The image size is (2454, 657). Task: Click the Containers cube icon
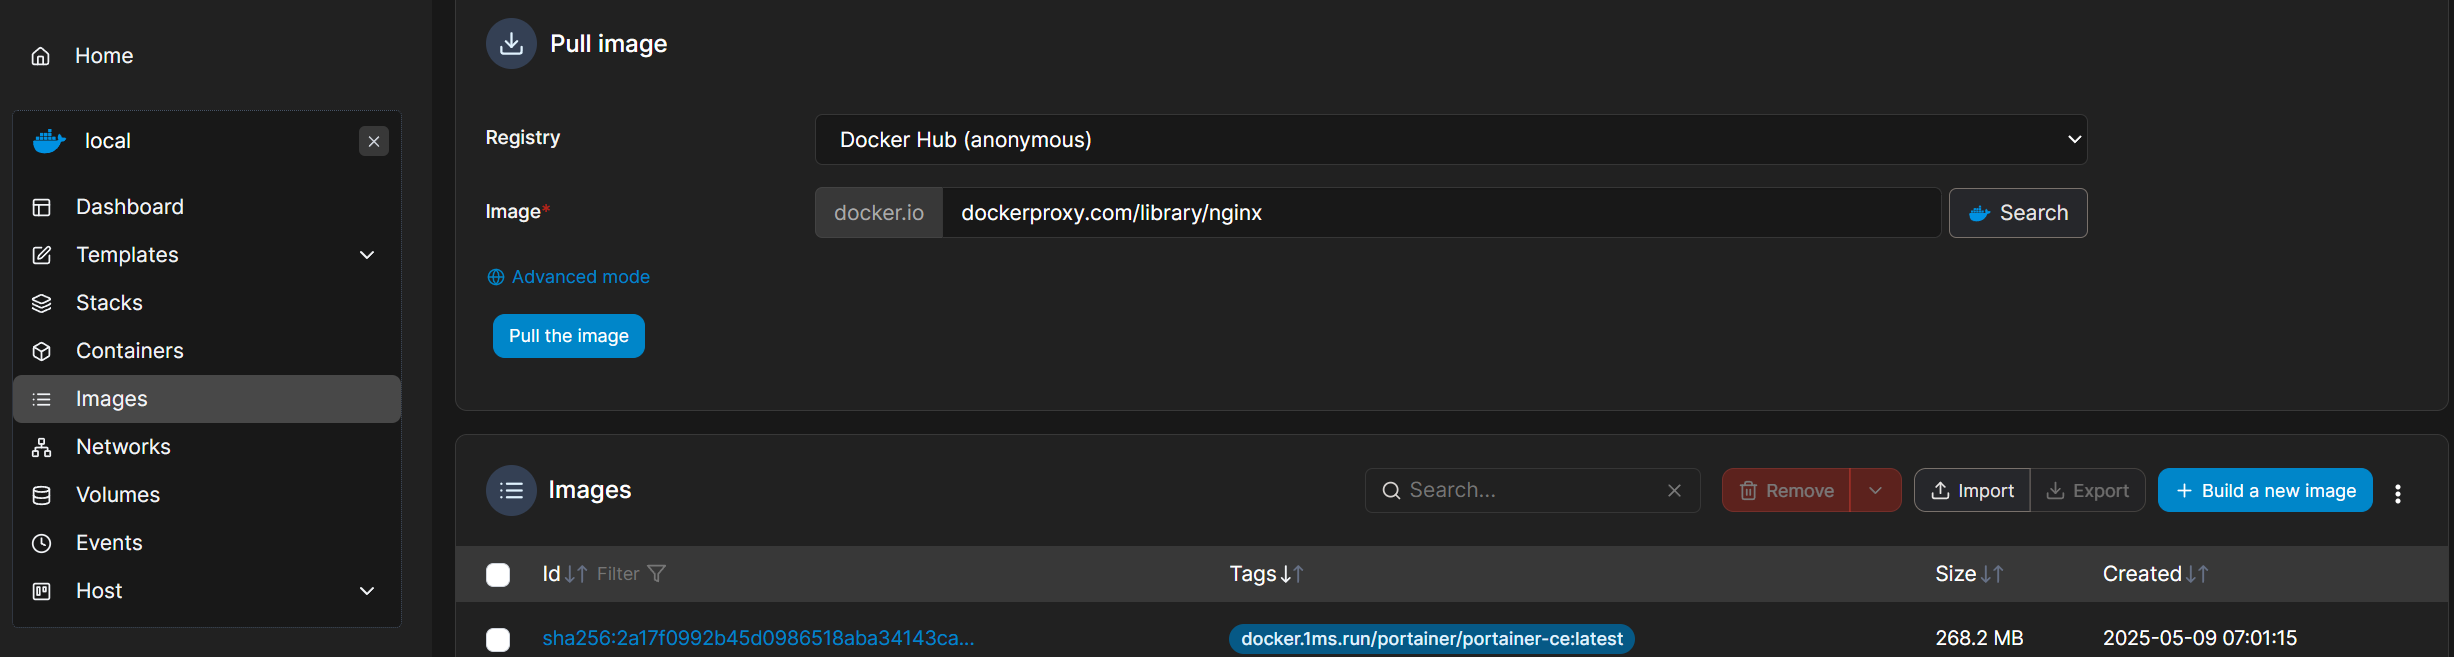click(x=41, y=351)
